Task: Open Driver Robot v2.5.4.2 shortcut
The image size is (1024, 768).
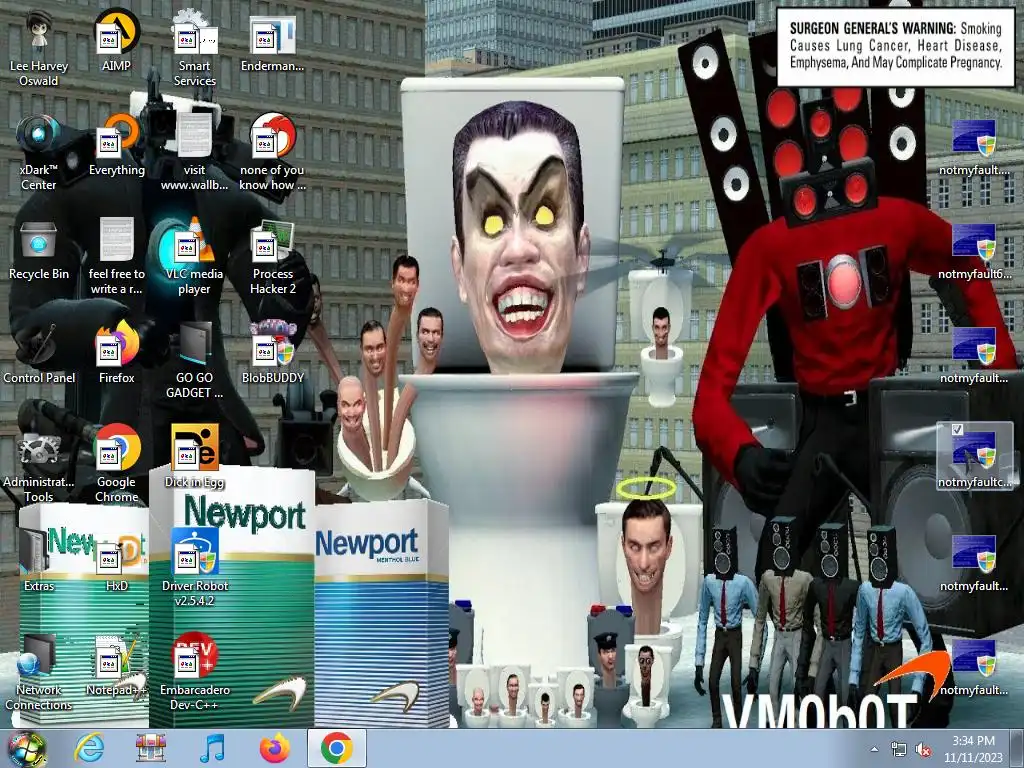Action: [x=194, y=568]
